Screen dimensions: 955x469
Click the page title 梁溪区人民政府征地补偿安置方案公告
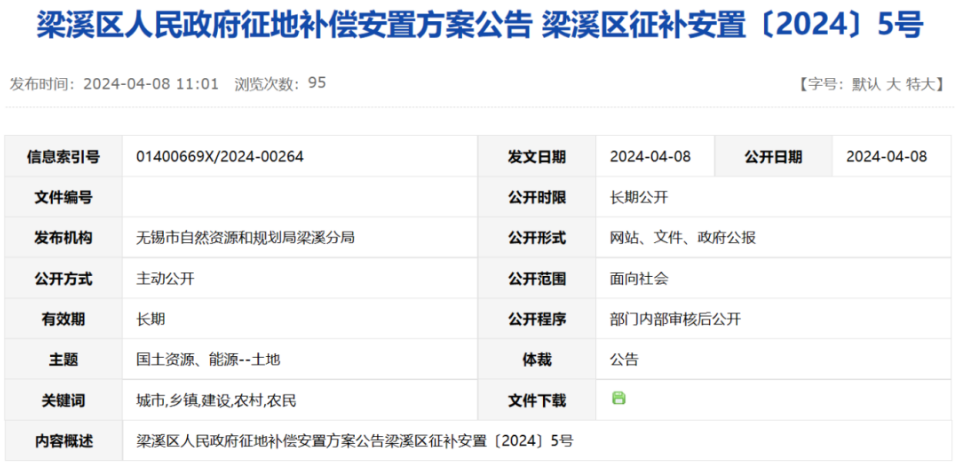click(284, 25)
